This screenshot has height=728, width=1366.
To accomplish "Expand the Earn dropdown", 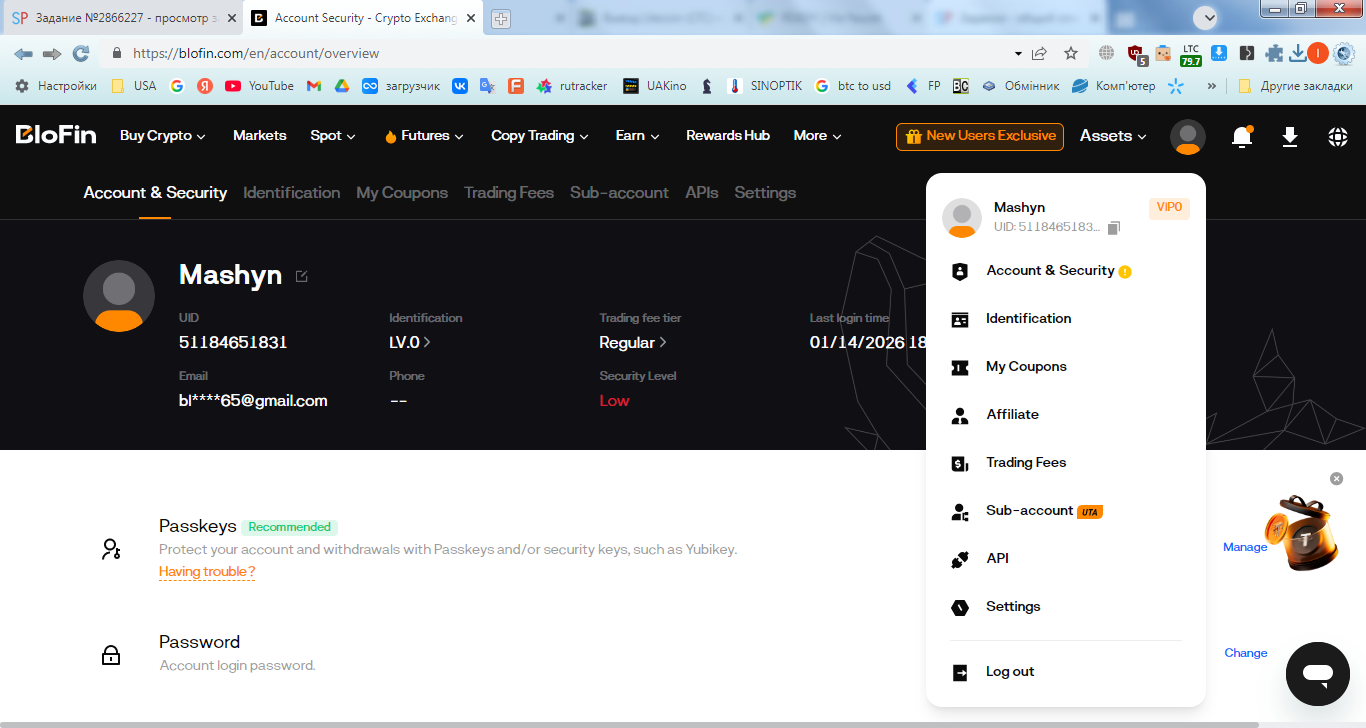I will click(x=638, y=136).
